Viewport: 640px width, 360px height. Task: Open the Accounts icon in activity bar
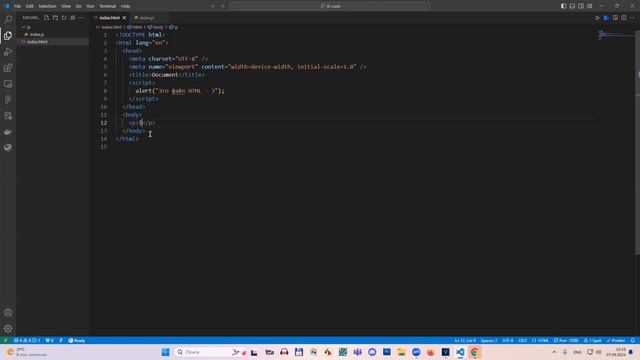[8, 313]
